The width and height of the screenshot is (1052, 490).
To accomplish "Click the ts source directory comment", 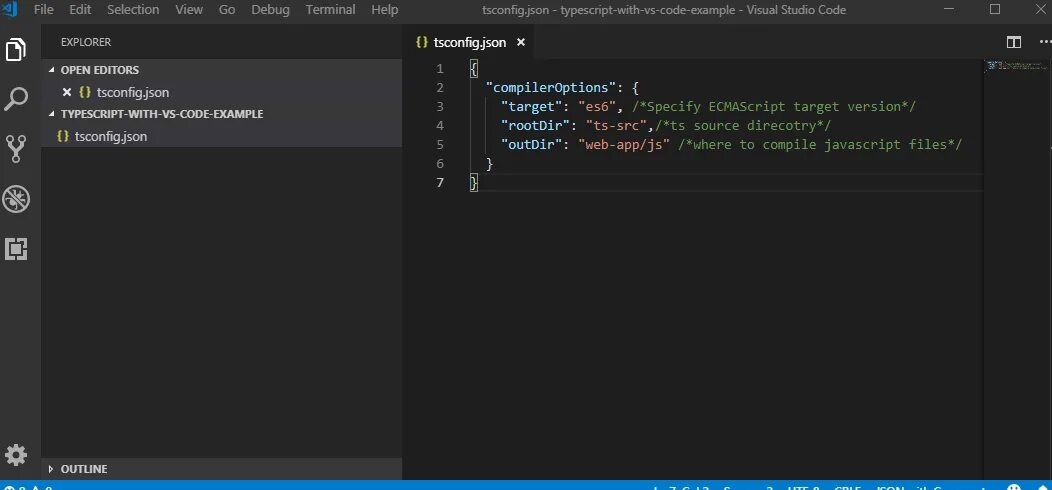I will point(743,126).
